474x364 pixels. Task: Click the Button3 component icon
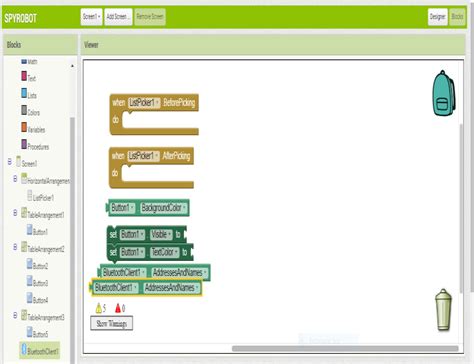click(x=30, y=281)
